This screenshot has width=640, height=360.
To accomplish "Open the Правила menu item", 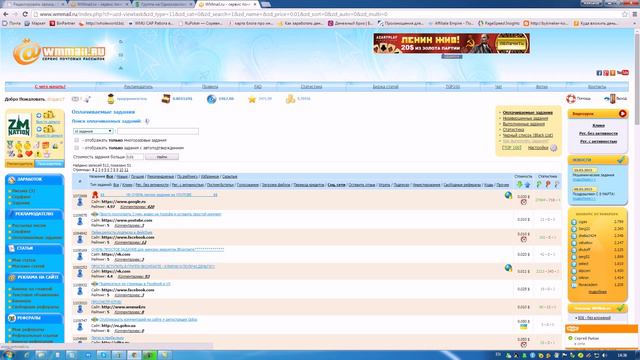I will [210, 87].
